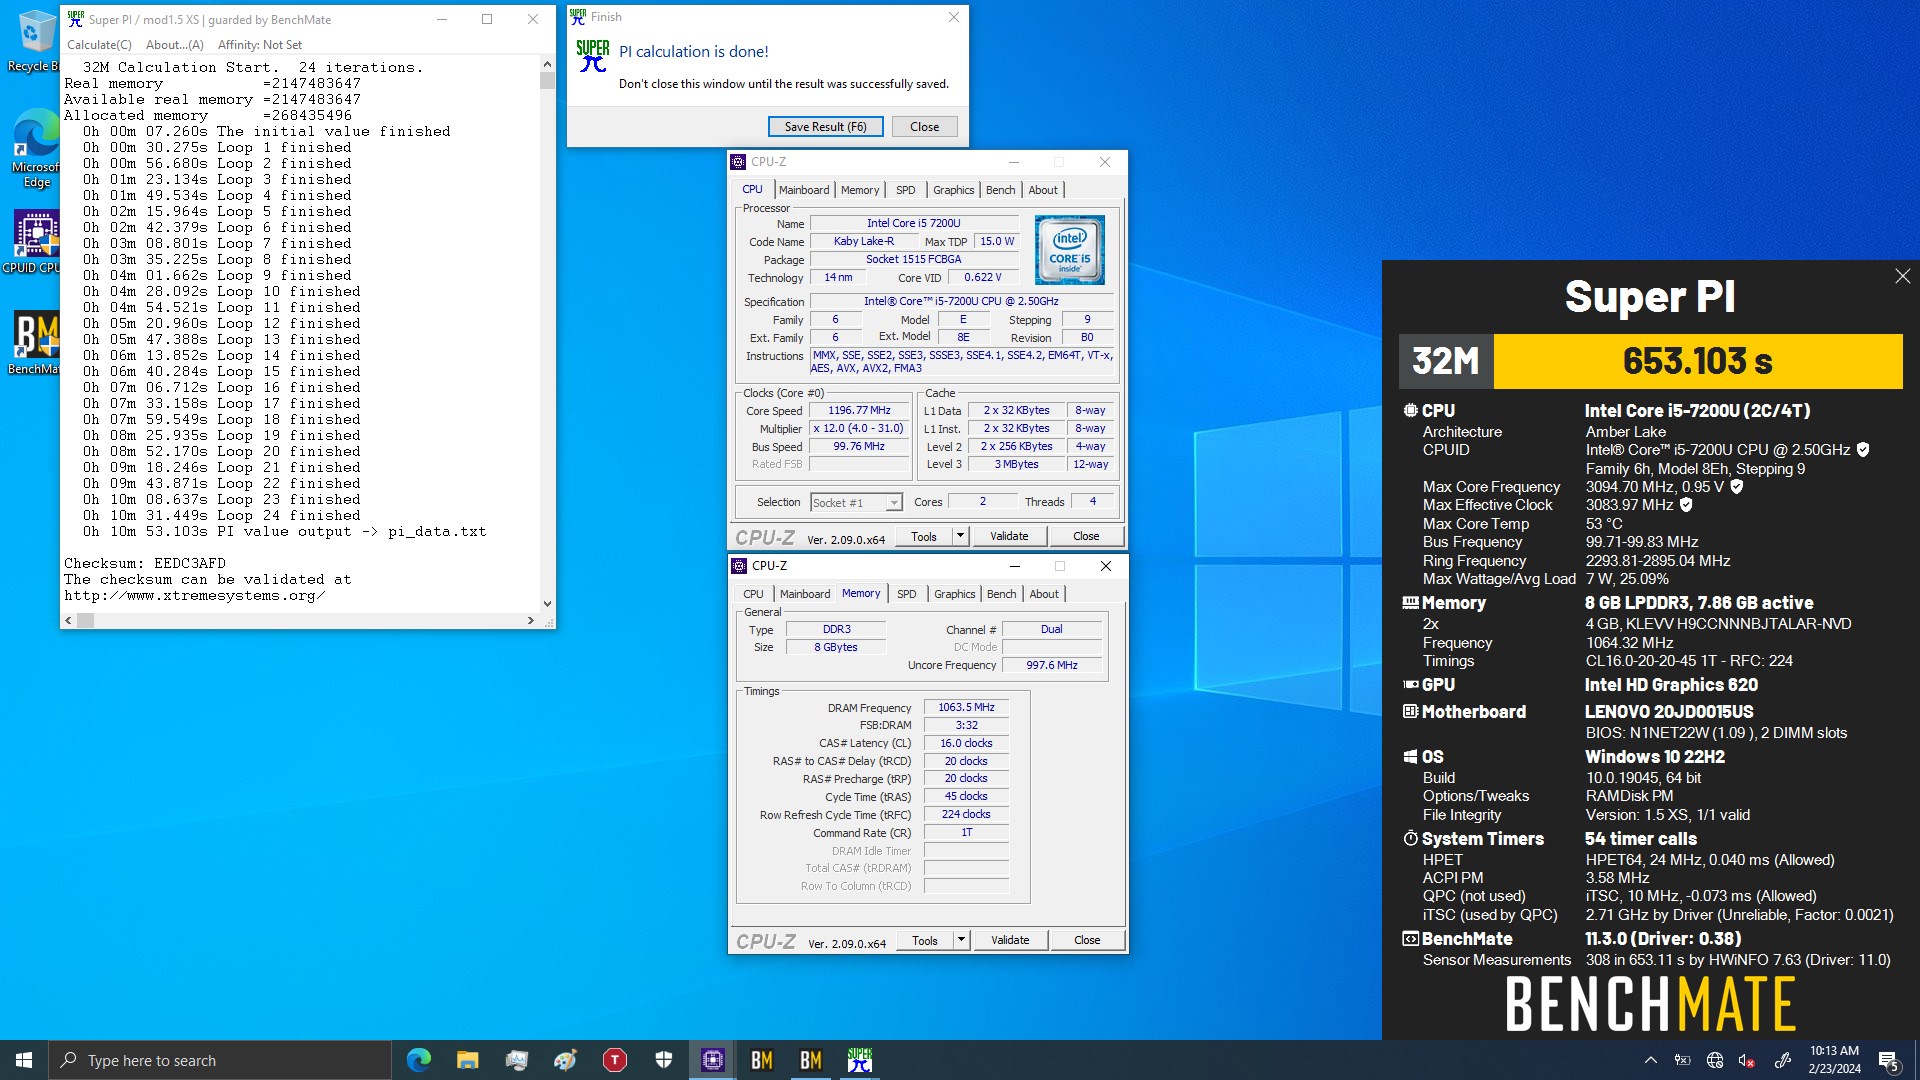Open the network globe tray icon
Image resolution: width=1920 pixels, height=1080 pixels.
coord(1715,1060)
